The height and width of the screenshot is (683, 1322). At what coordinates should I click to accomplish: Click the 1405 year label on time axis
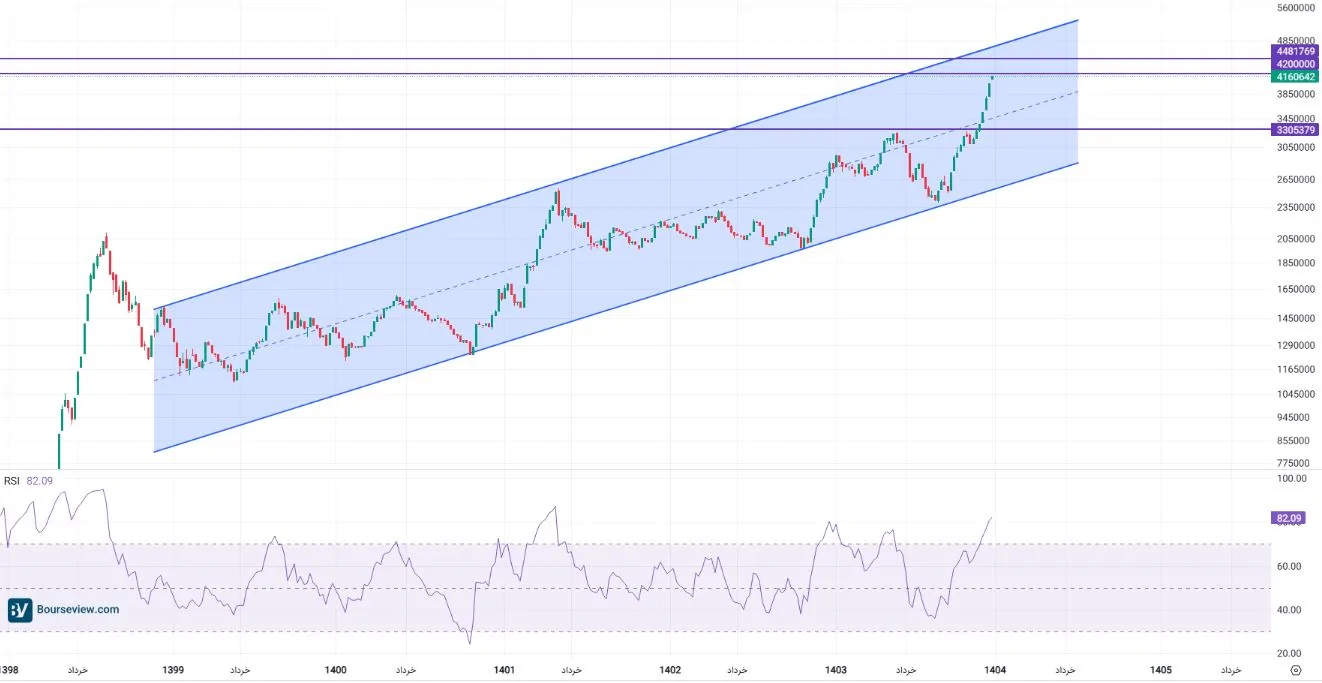coord(1161,670)
